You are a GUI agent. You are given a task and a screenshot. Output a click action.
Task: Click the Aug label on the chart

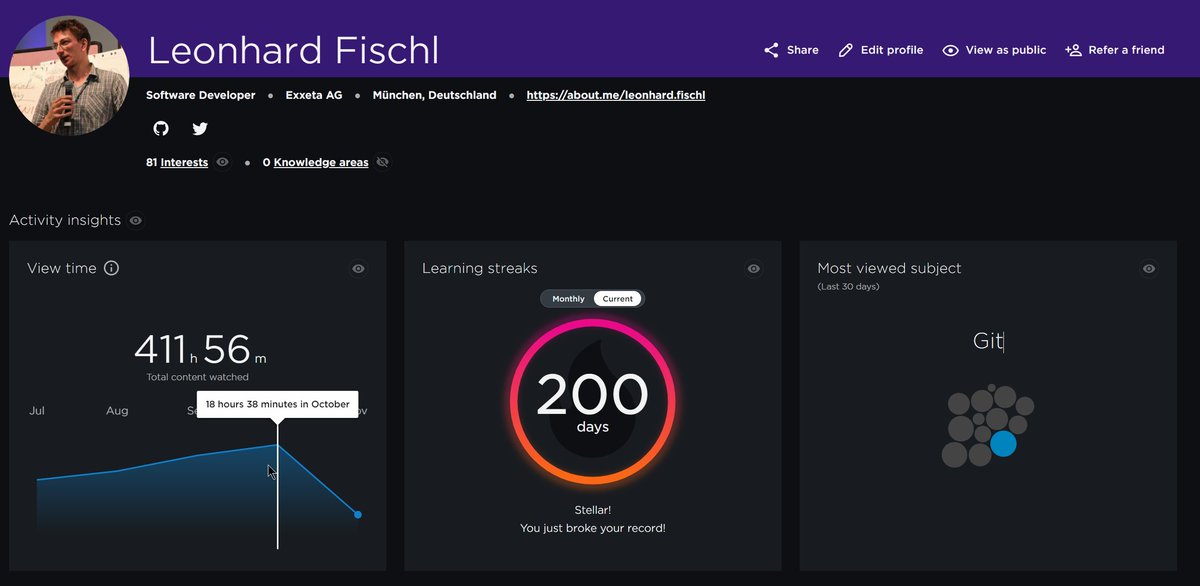[x=117, y=411]
